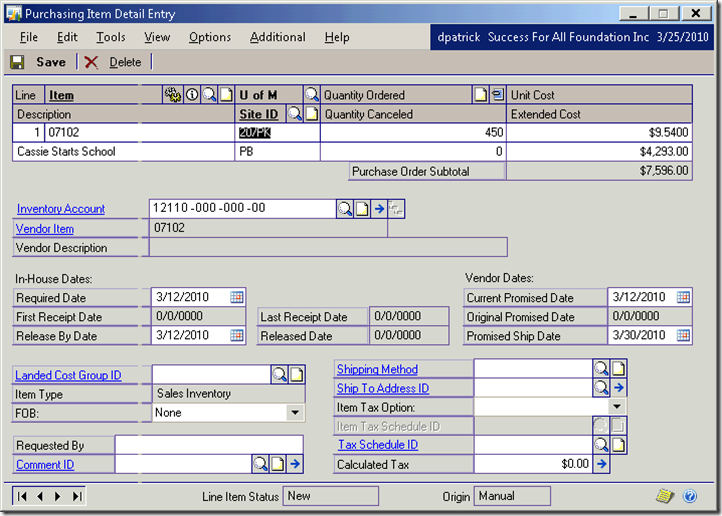This screenshot has height=516, width=722.
Task: Open Landed Cost Group ID note
Action: [x=297, y=375]
